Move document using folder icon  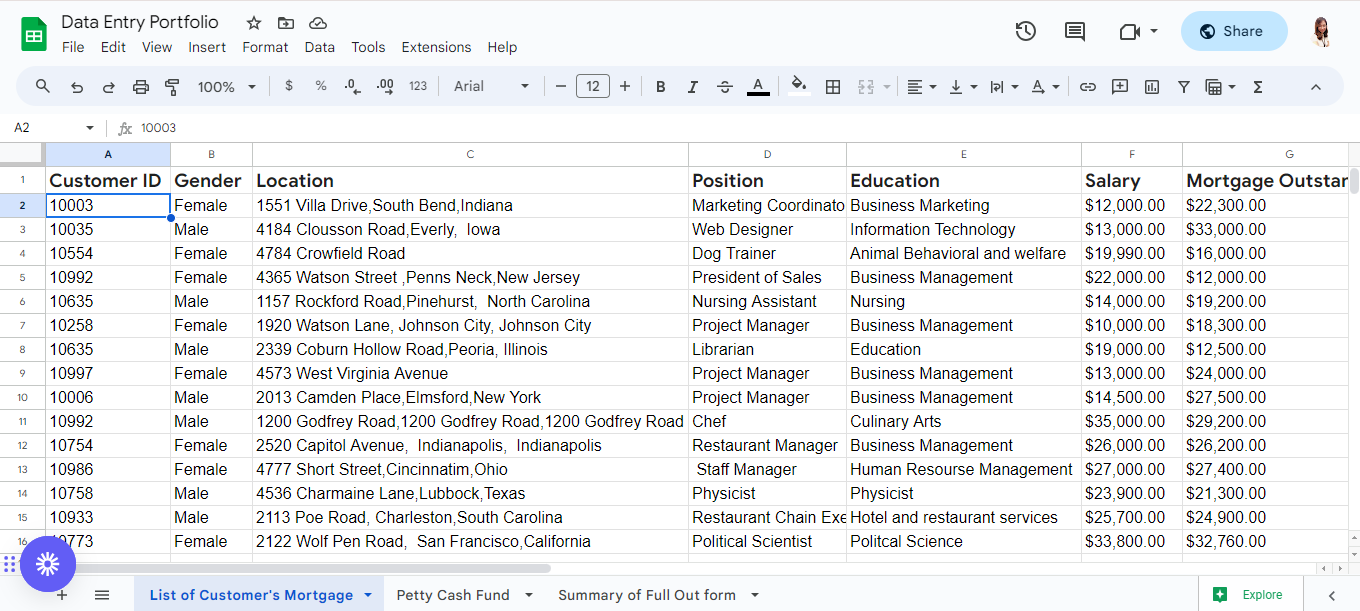286,23
